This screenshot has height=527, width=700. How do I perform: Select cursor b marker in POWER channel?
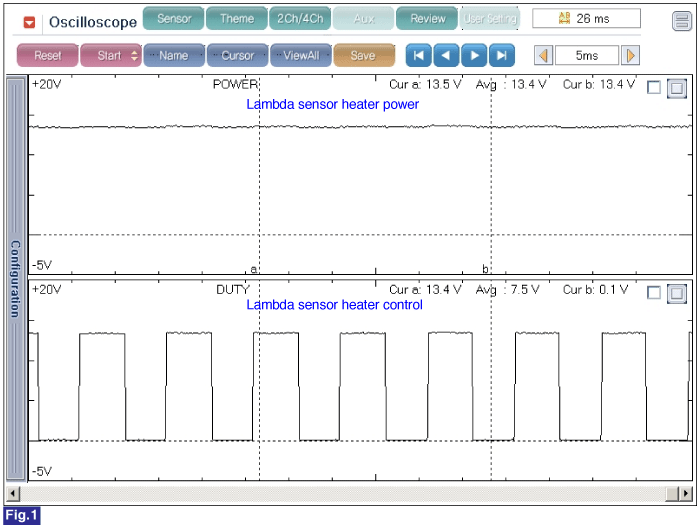pyautogui.click(x=485, y=268)
